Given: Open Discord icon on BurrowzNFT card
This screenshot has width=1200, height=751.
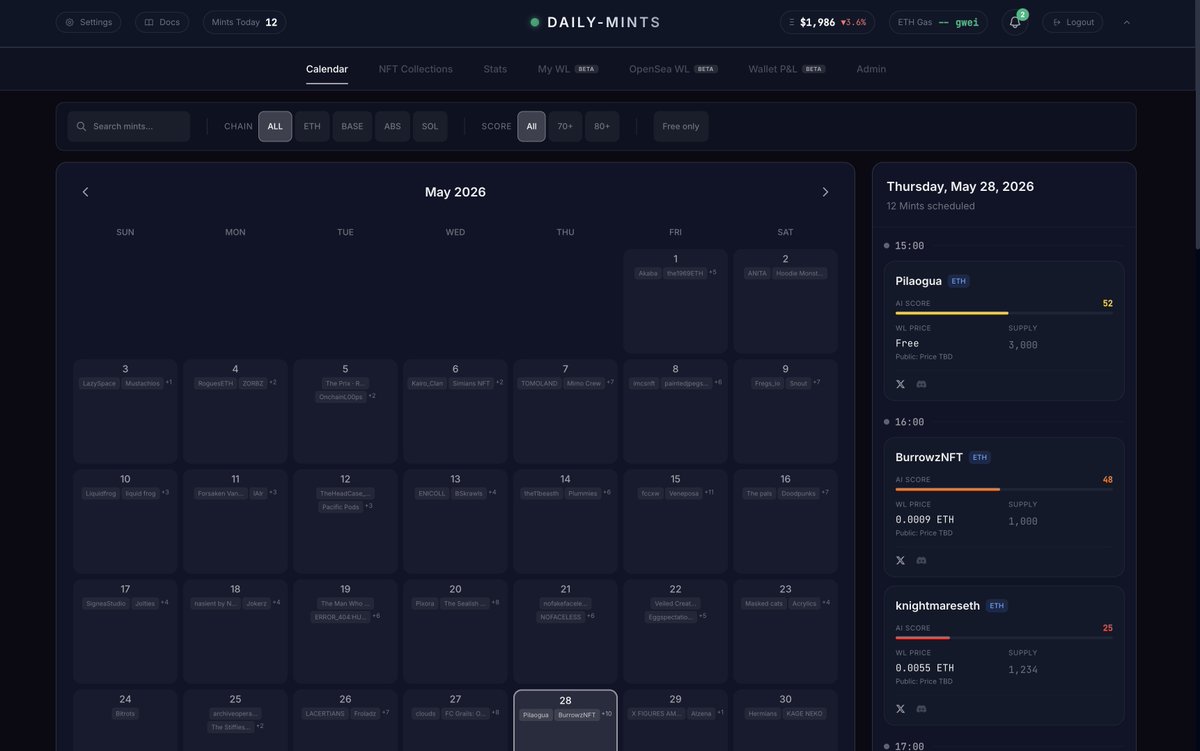Looking at the screenshot, I should [921, 560].
